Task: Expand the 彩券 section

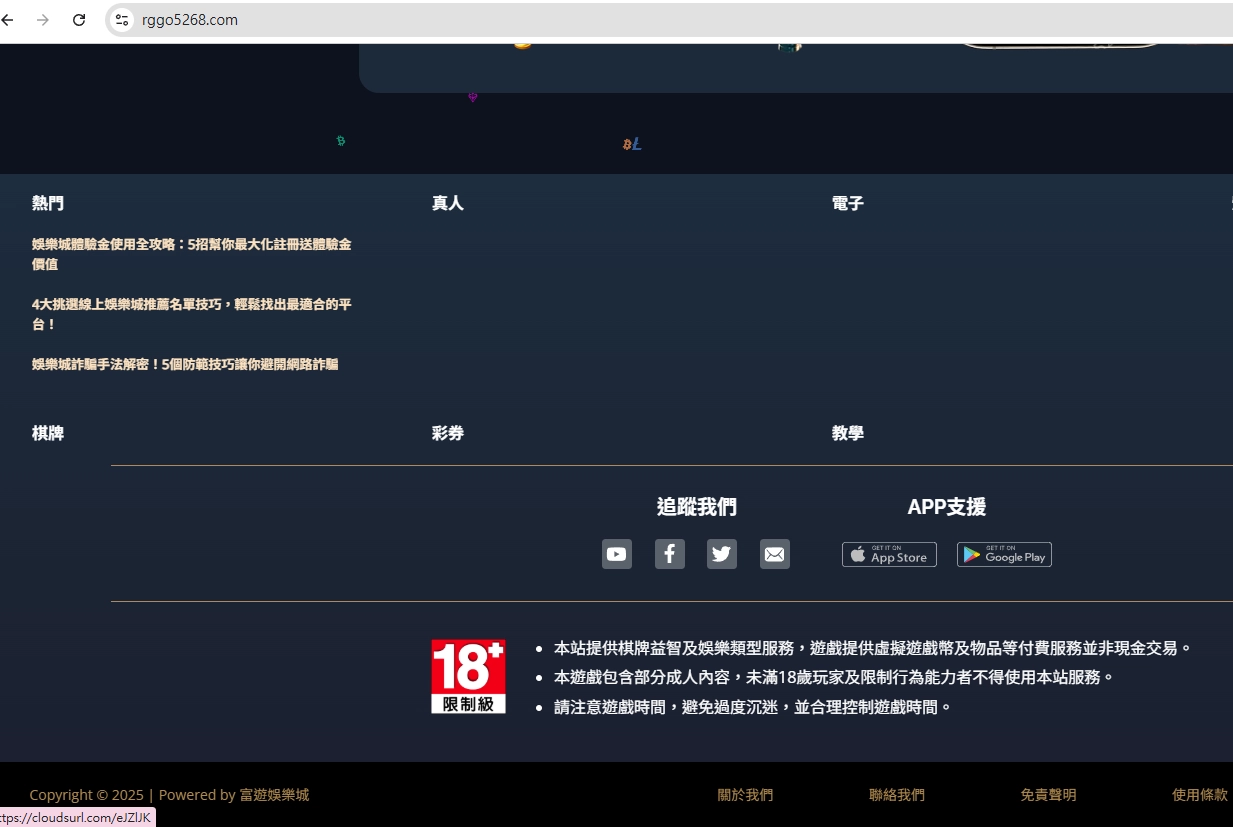Action: pos(447,433)
